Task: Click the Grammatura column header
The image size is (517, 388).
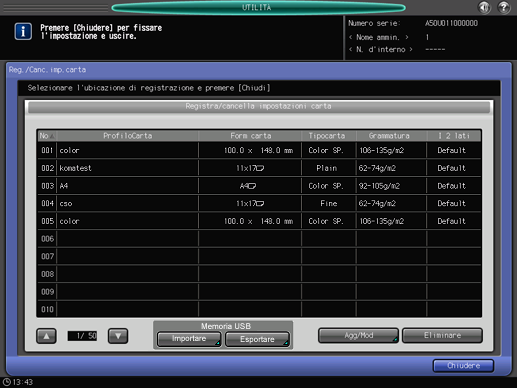Action: [392, 136]
